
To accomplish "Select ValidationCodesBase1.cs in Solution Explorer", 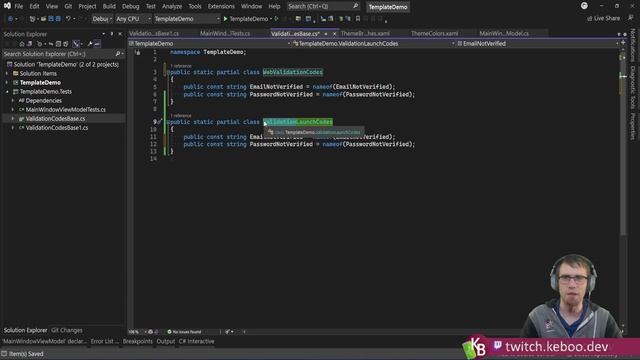I will [x=57, y=128].
